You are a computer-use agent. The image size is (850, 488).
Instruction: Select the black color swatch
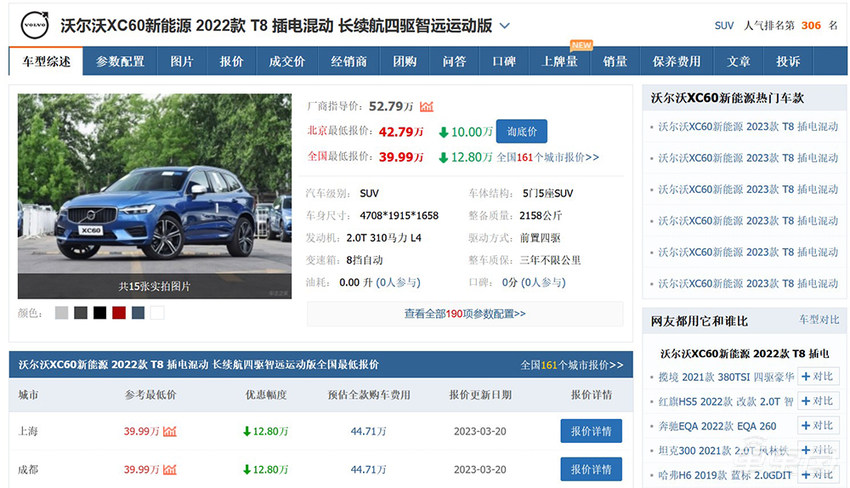100,312
